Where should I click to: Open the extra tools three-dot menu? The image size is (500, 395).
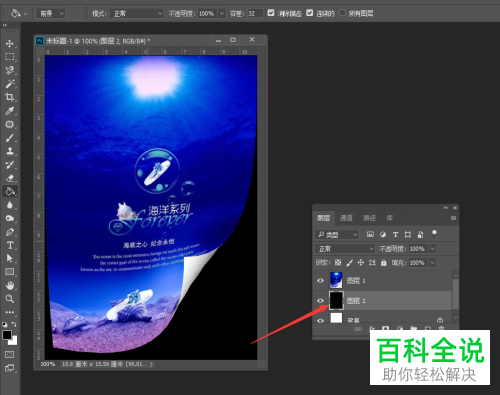pyautogui.click(x=10, y=312)
